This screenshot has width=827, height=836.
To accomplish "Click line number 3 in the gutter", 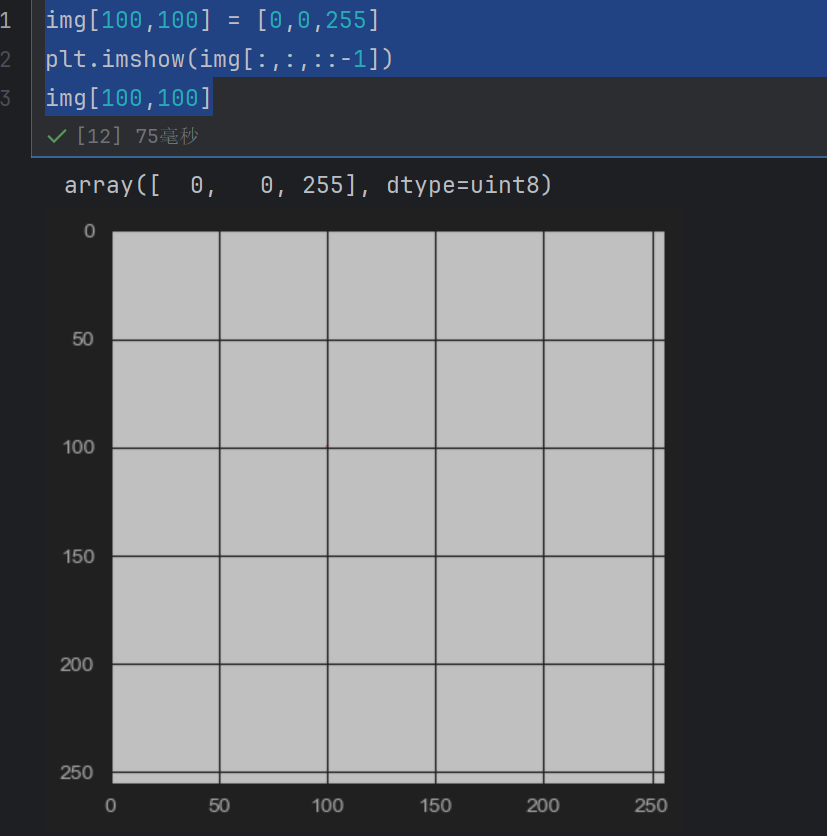I will pyautogui.click(x=5, y=98).
